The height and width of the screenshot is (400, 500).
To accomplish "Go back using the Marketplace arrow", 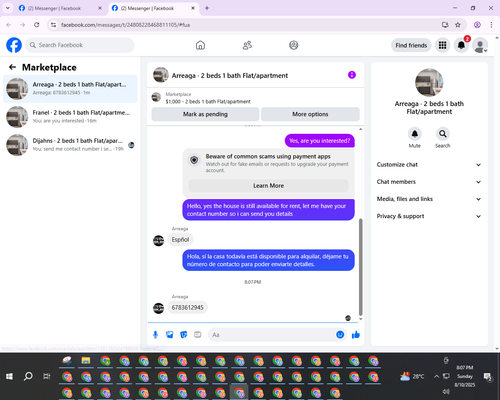I will 12,67.
